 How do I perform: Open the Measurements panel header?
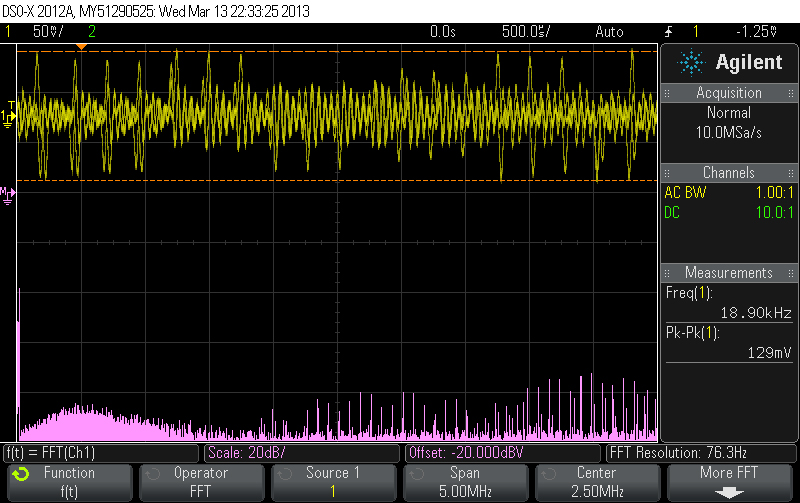pos(729,272)
